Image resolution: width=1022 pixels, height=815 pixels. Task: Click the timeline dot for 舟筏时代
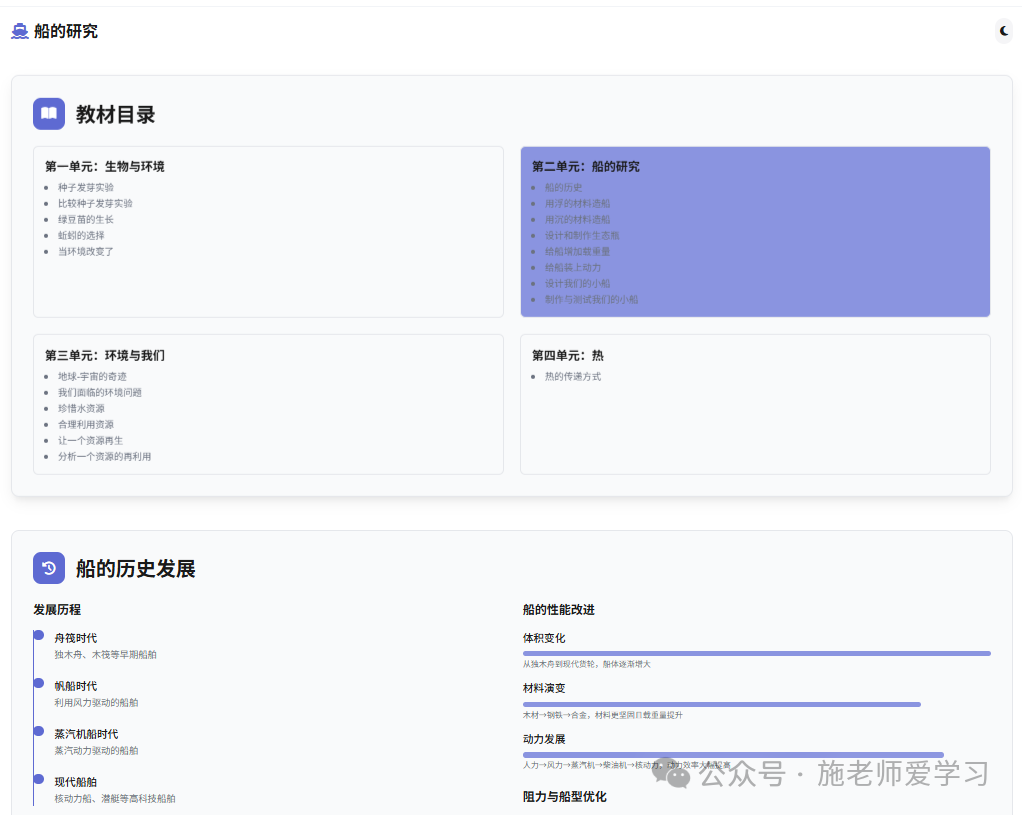tap(38, 635)
